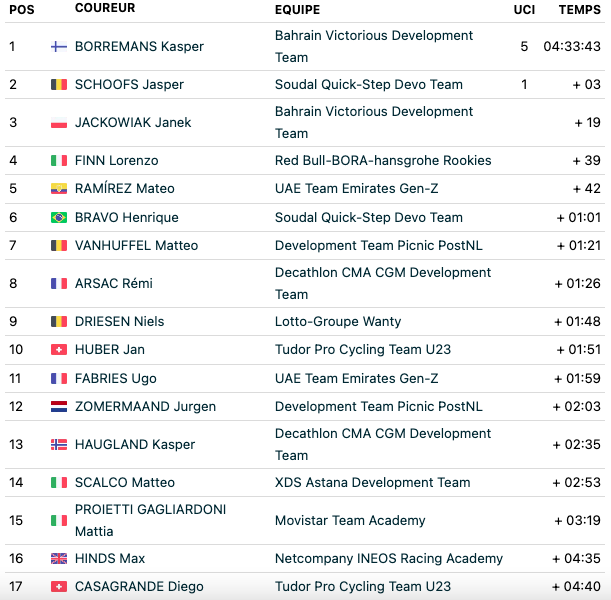Image resolution: width=611 pixels, height=600 pixels.
Task: Open rider RAMÍREZ Mateo
Action: tap(125, 189)
